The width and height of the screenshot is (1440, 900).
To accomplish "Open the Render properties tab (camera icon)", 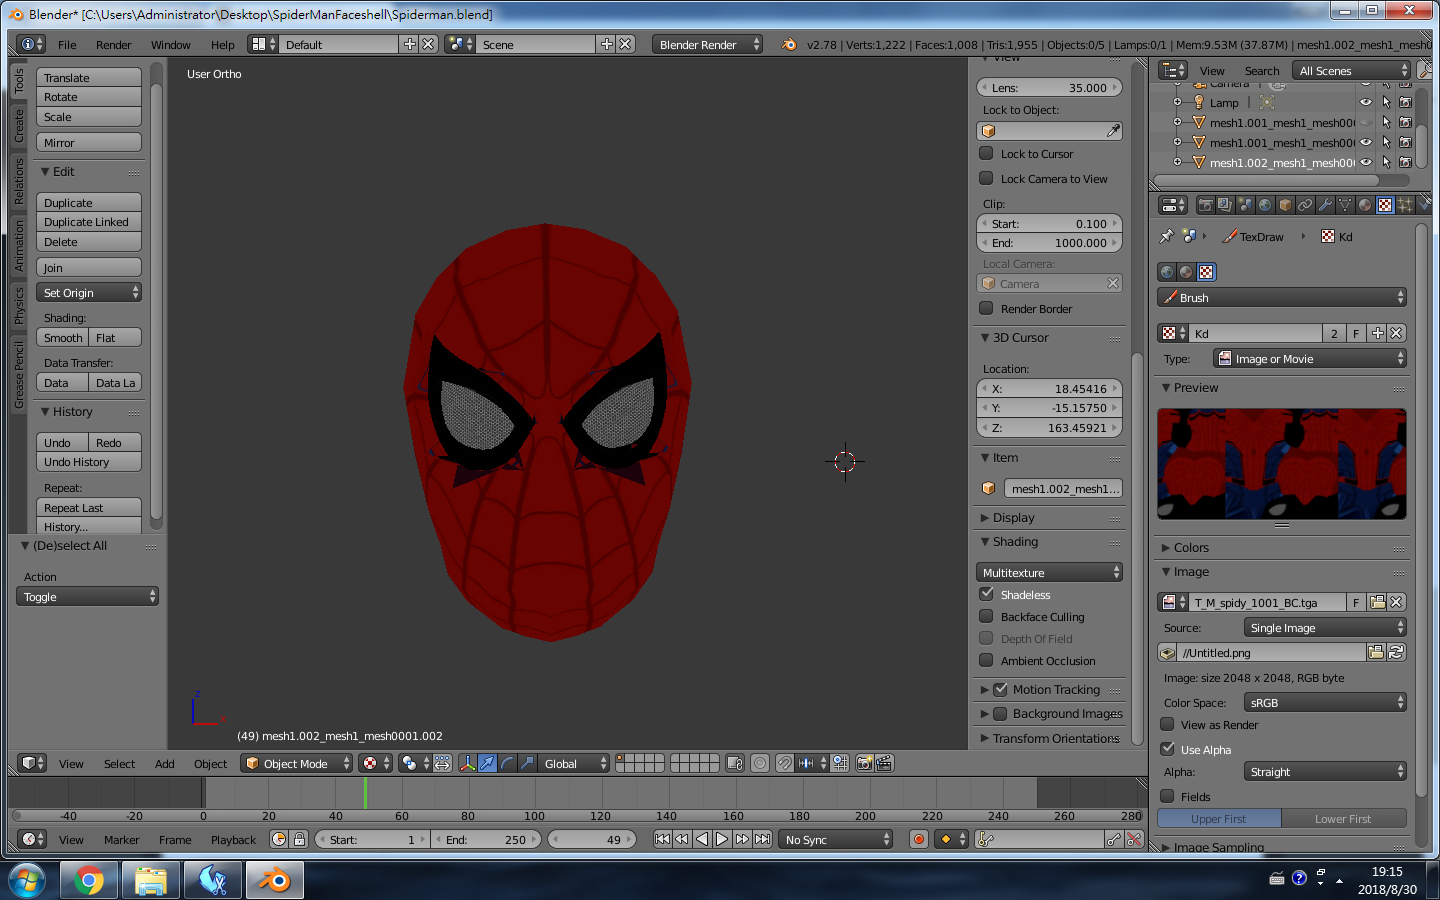I will click(x=1206, y=205).
